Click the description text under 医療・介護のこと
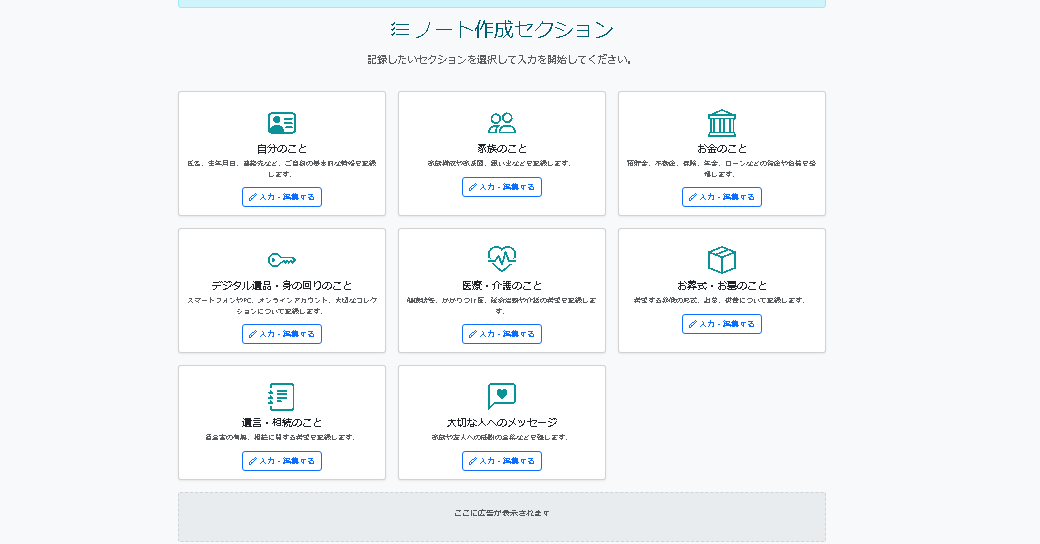Image resolution: width=1040 pixels, height=544 pixels. pyautogui.click(x=502, y=305)
